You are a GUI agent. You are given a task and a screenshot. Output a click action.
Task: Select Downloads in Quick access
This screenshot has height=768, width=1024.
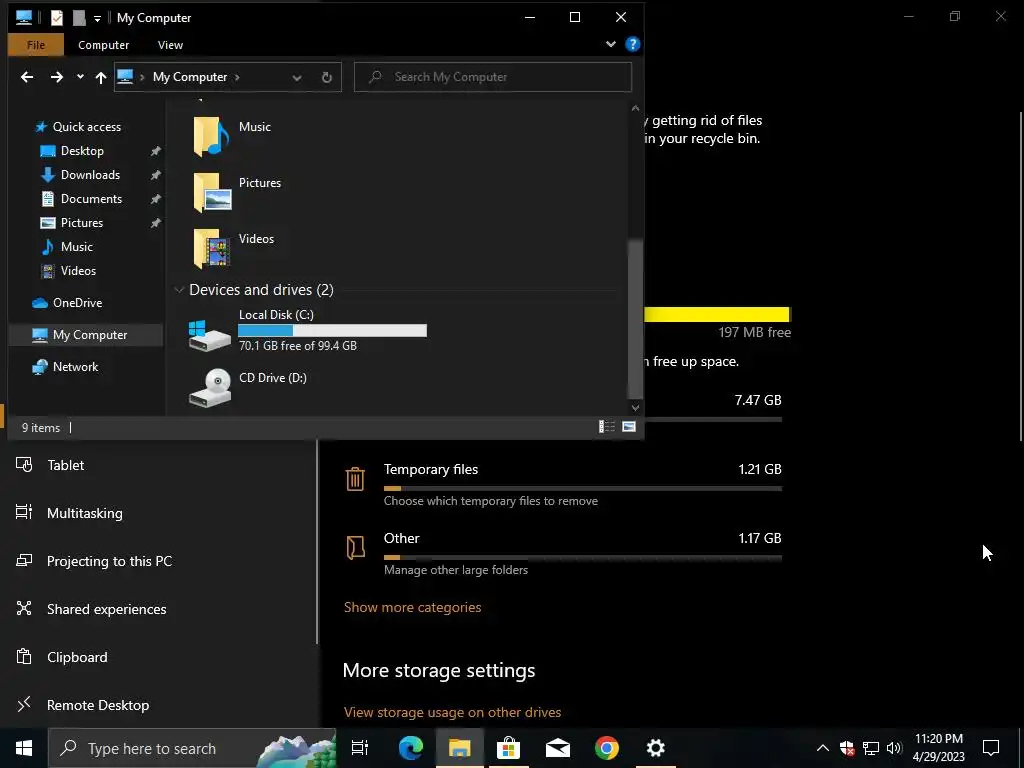pos(90,175)
